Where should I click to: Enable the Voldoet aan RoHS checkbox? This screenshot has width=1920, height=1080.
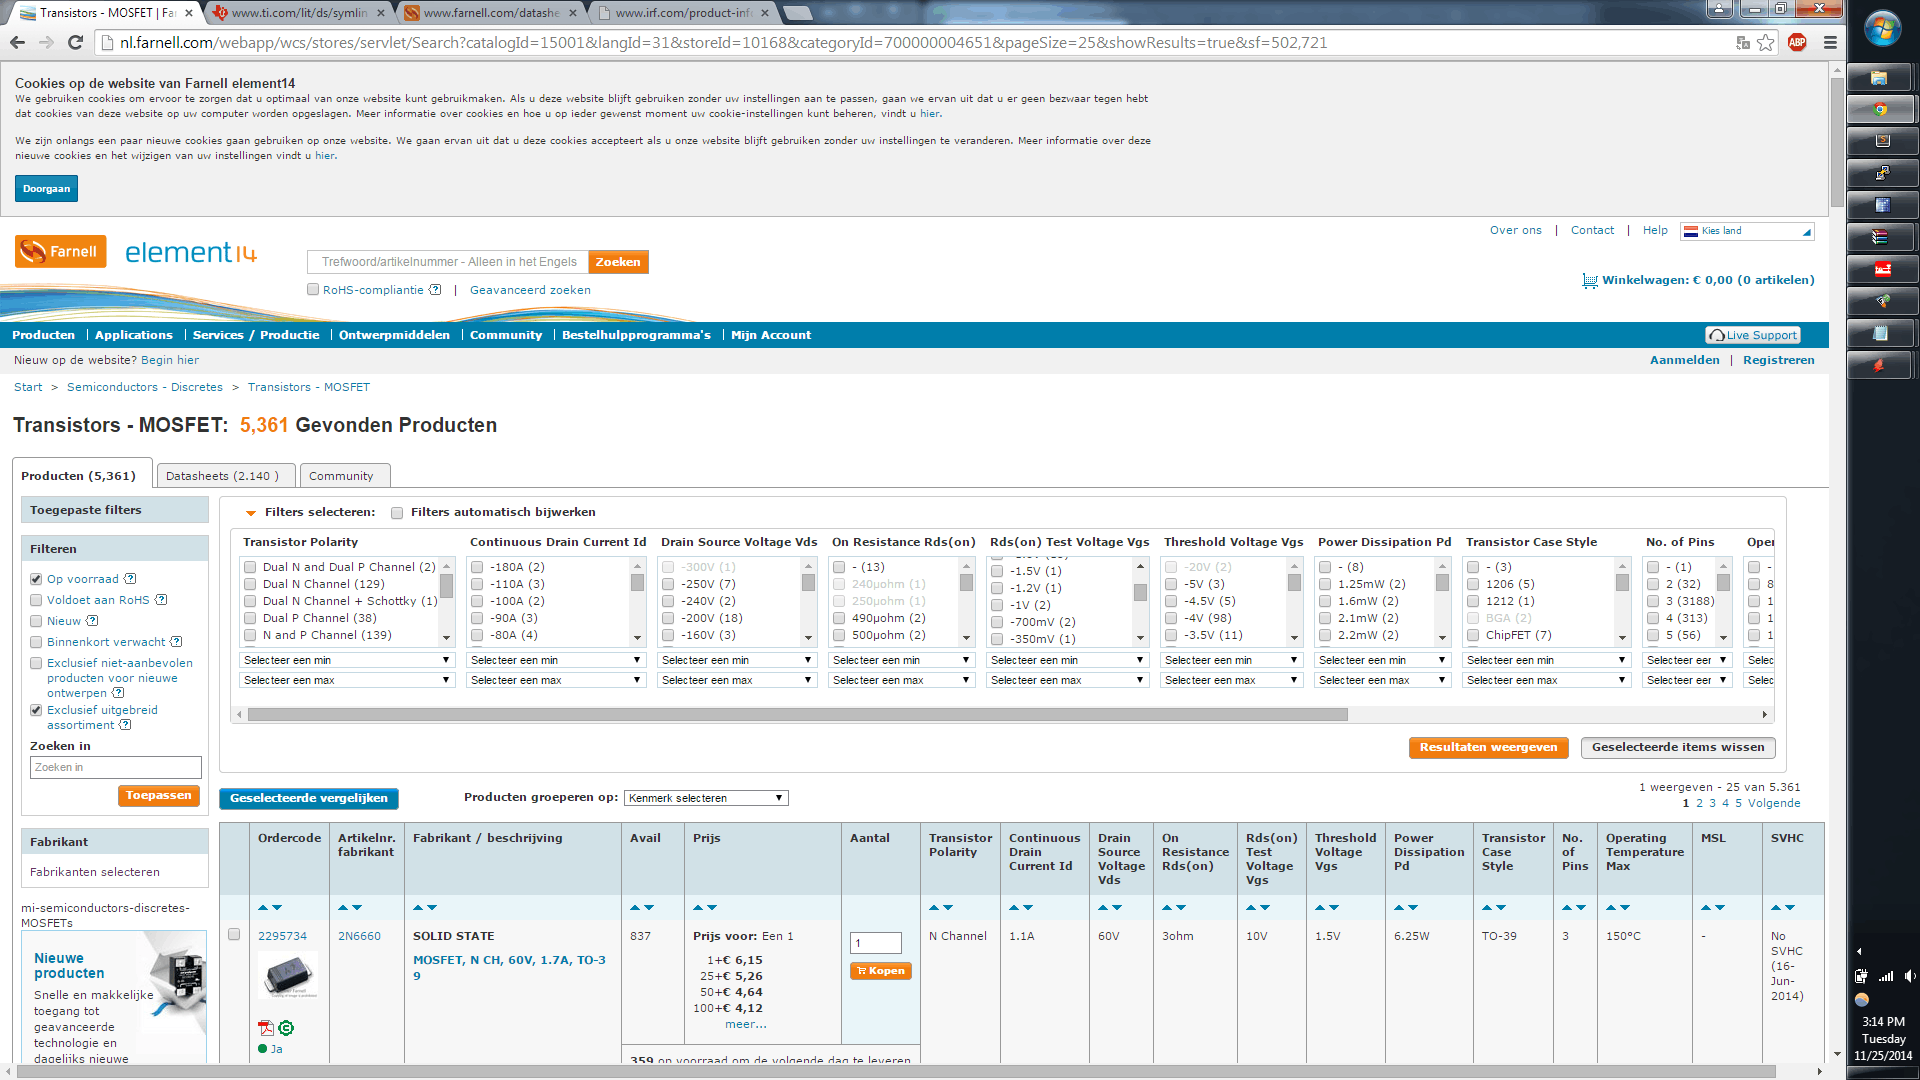(x=36, y=600)
